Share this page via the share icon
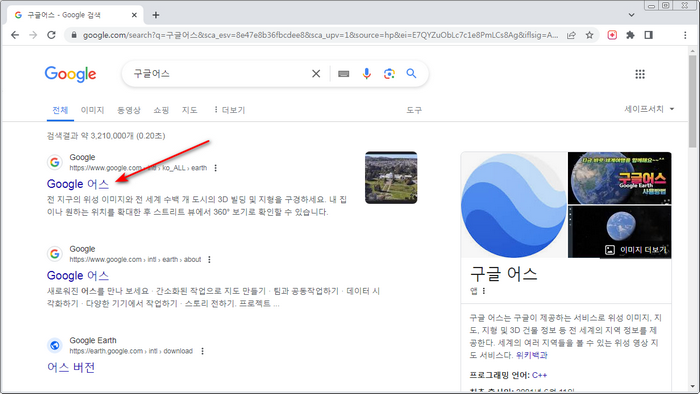Viewport: 700px width, 394px height. pos(571,35)
